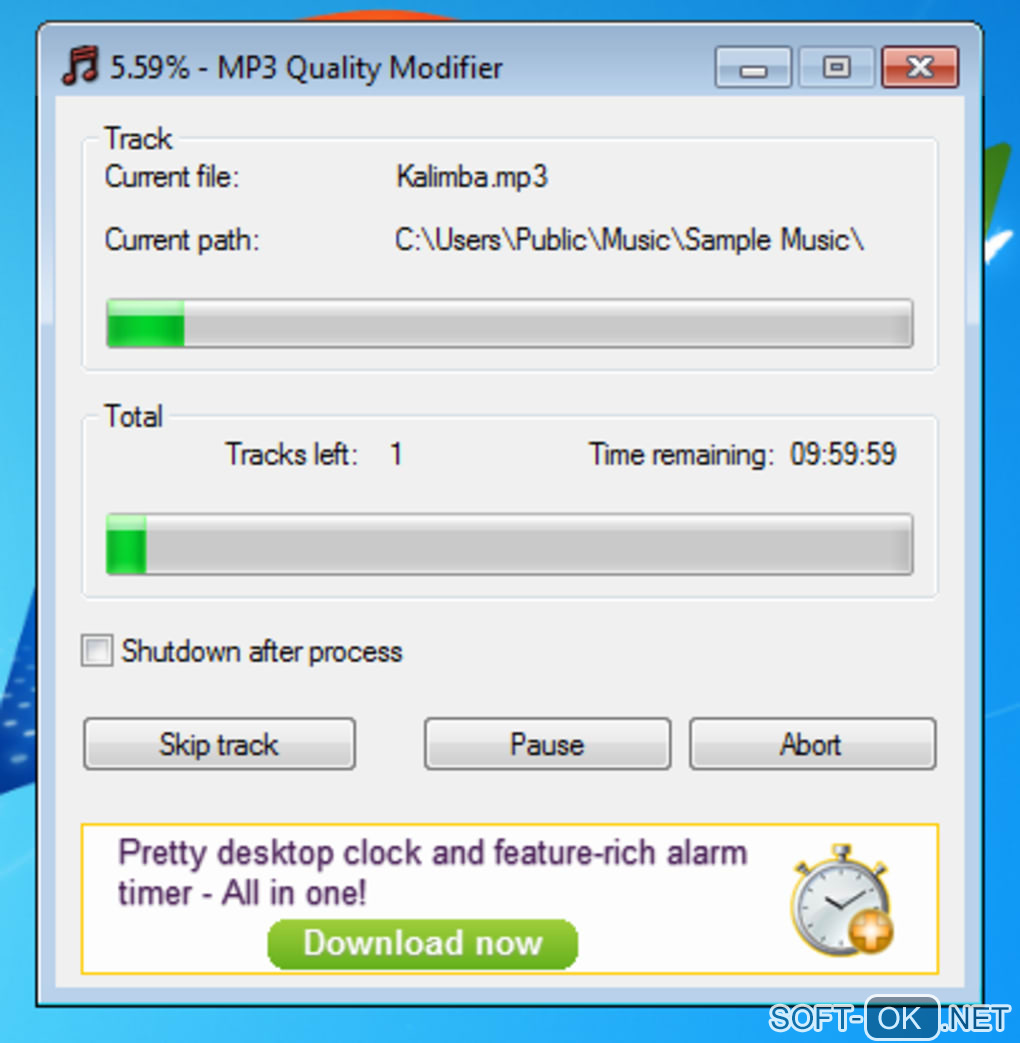The width and height of the screenshot is (1020, 1043).
Task: Enable Shutdown after process checkbox
Action: (97, 650)
